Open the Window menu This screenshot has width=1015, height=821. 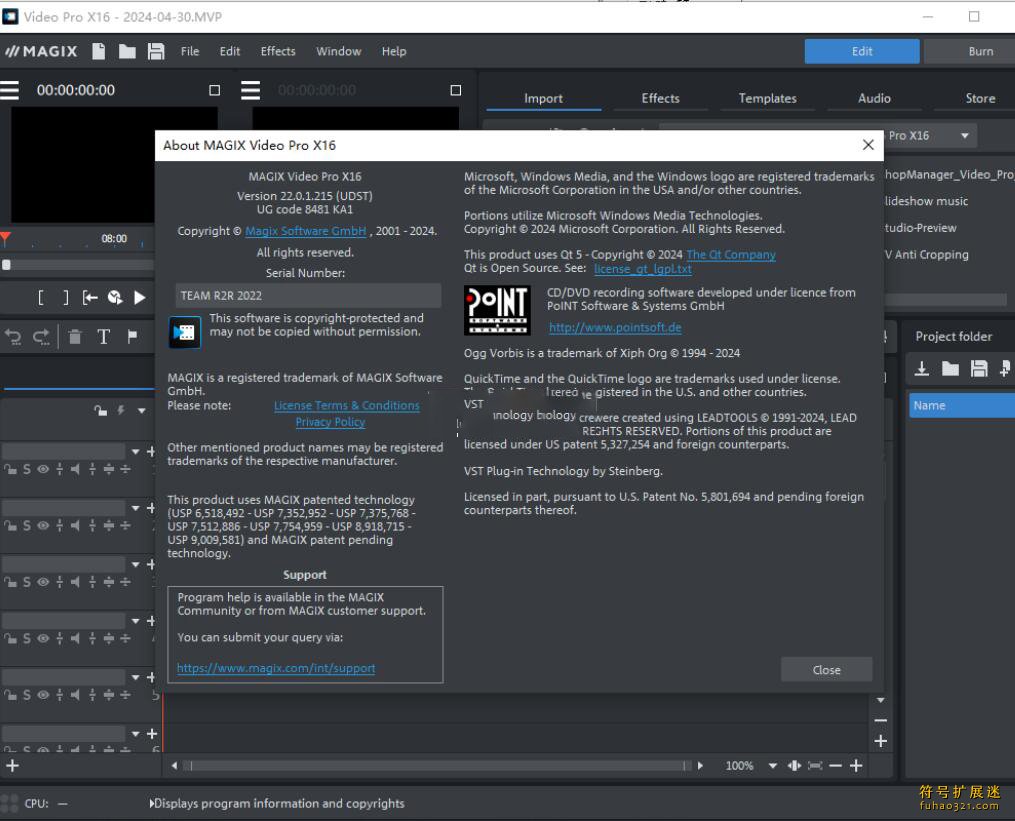339,51
